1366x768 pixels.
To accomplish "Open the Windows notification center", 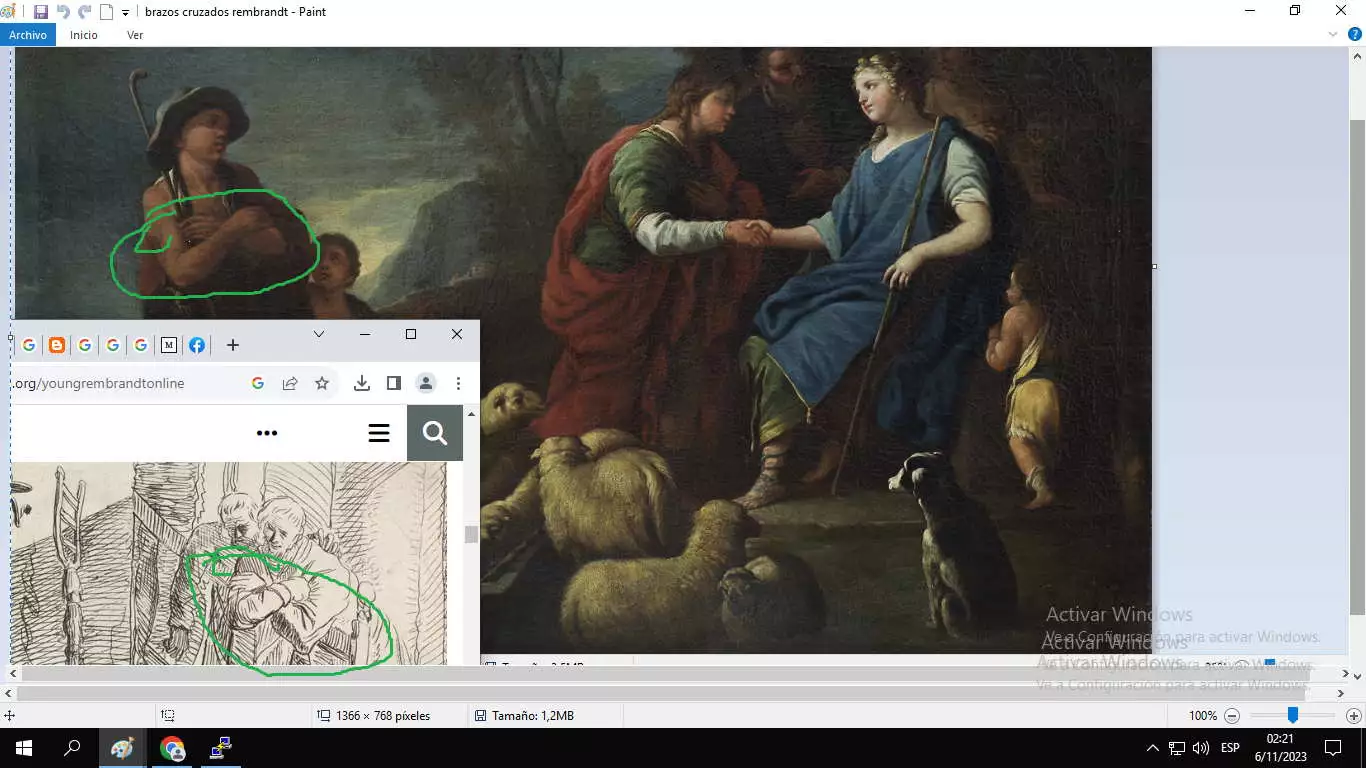I will pyautogui.click(x=1333, y=748).
